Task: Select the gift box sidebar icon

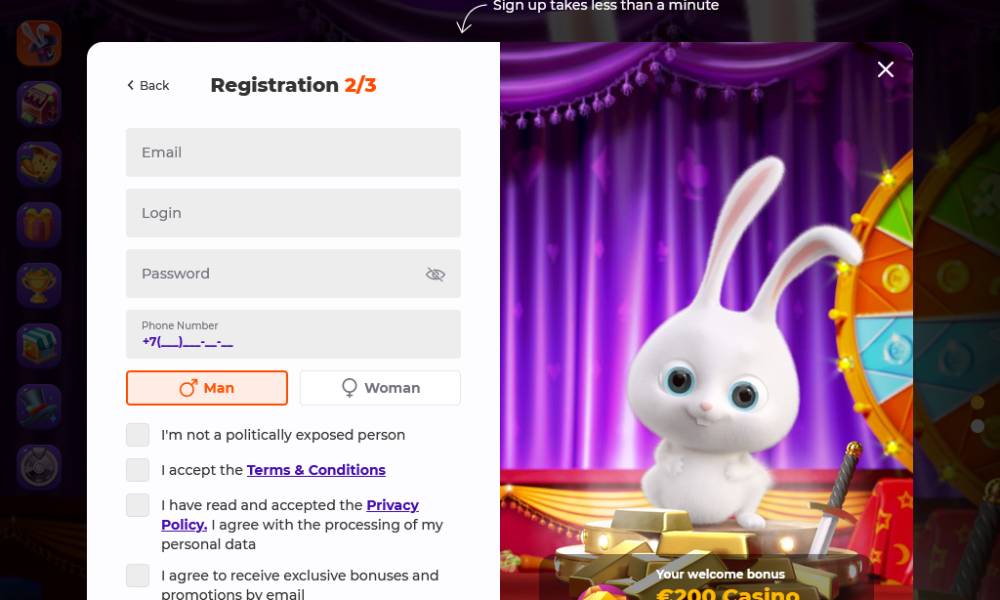Action: (x=39, y=224)
